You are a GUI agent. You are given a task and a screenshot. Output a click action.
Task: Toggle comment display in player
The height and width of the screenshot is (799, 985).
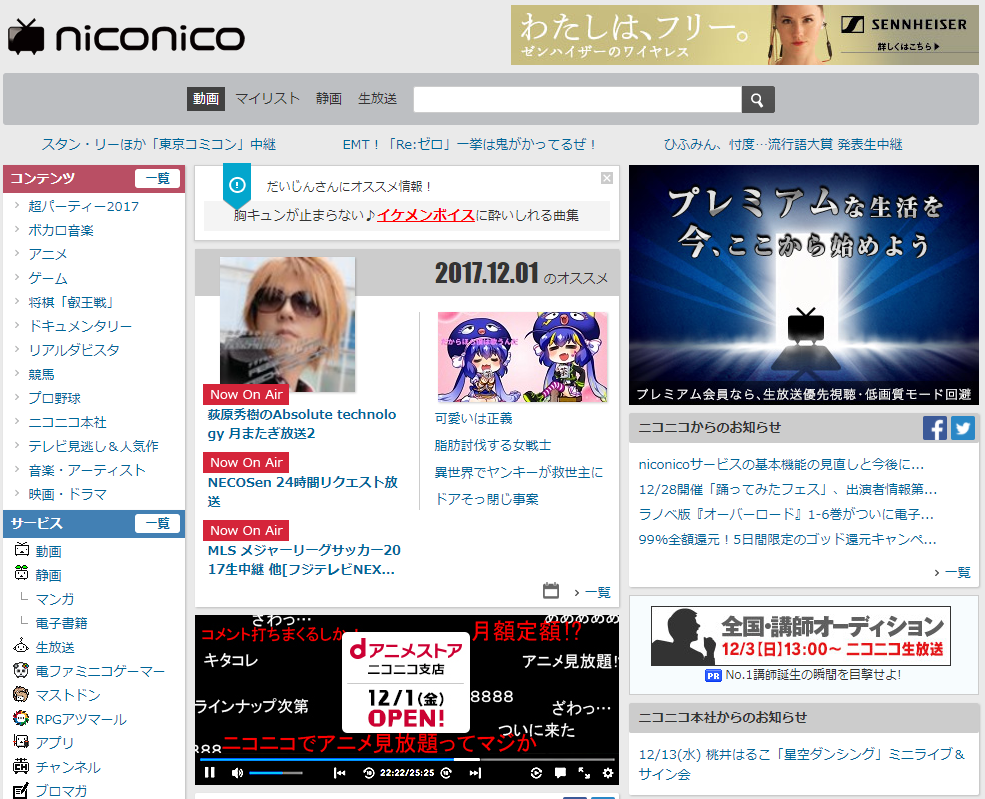point(560,773)
